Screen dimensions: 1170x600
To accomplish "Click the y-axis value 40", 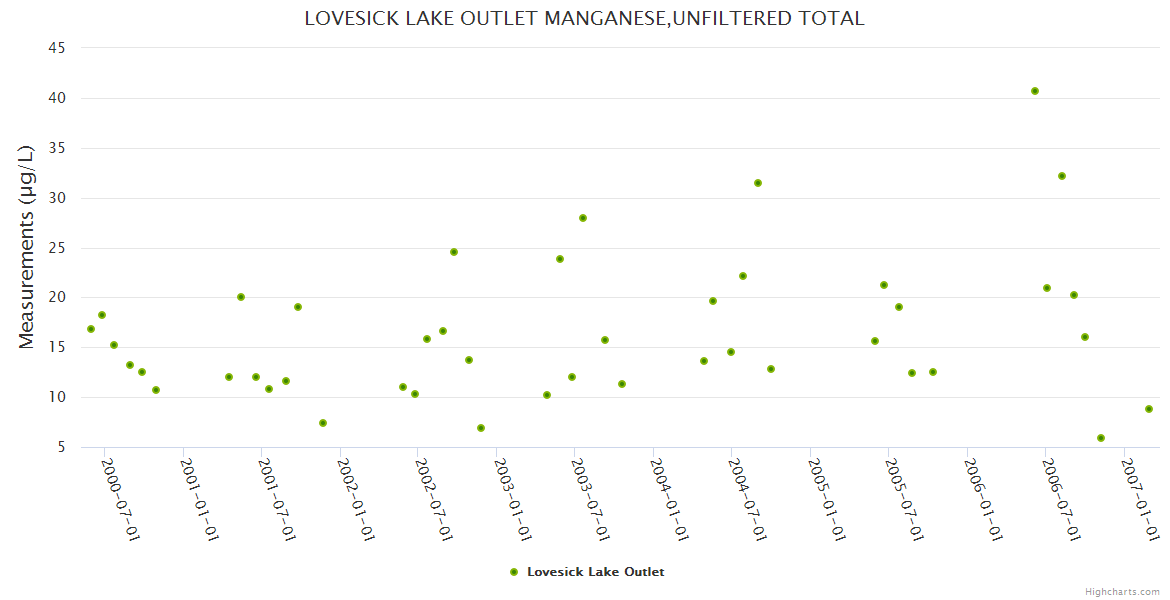I will 57,99.
